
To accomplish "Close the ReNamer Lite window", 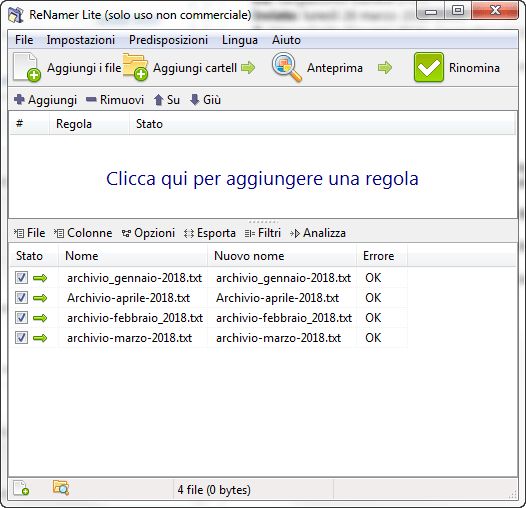I will tap(495, 11).
